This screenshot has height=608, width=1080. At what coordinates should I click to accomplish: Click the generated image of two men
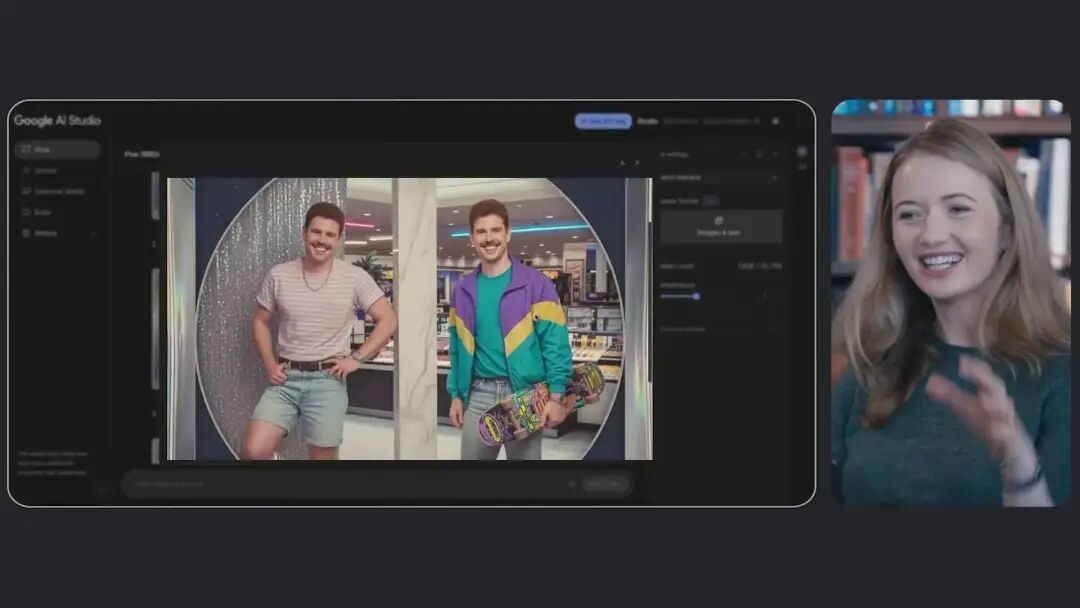point(409,319)
